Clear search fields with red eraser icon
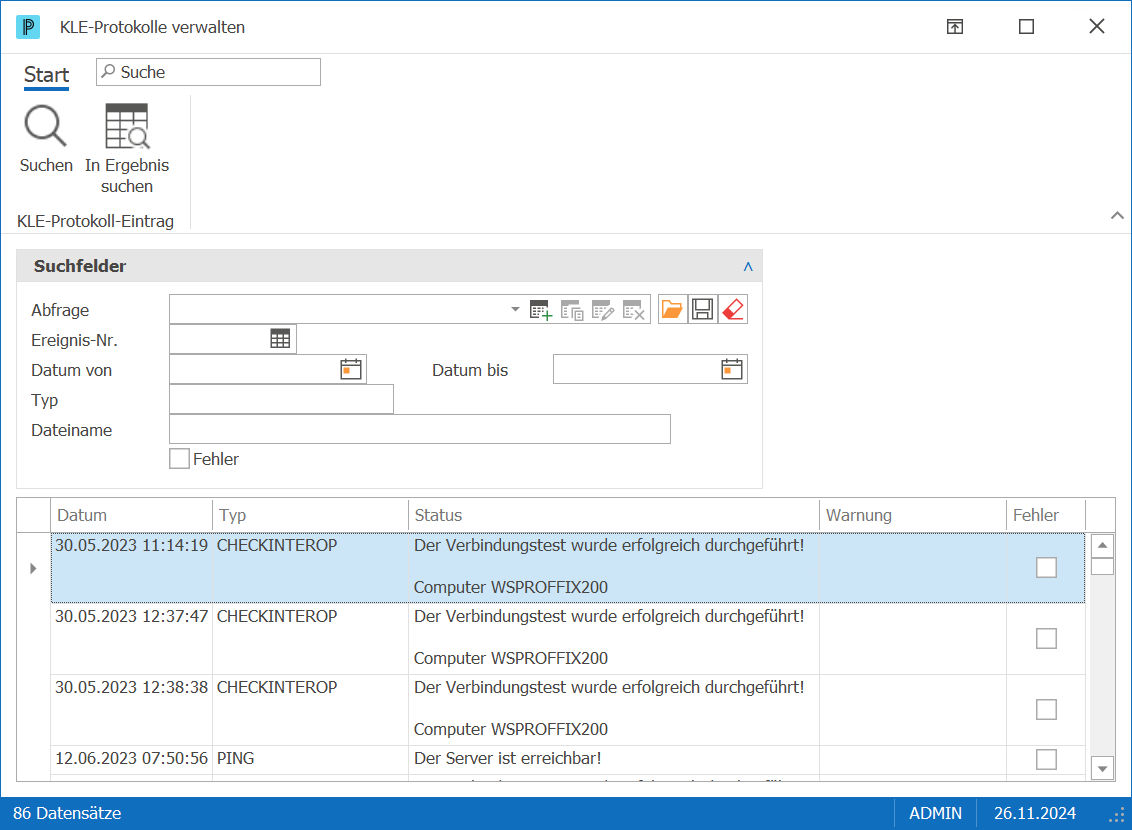Viewport: 1132px width, 830px height. pos(733,310)
